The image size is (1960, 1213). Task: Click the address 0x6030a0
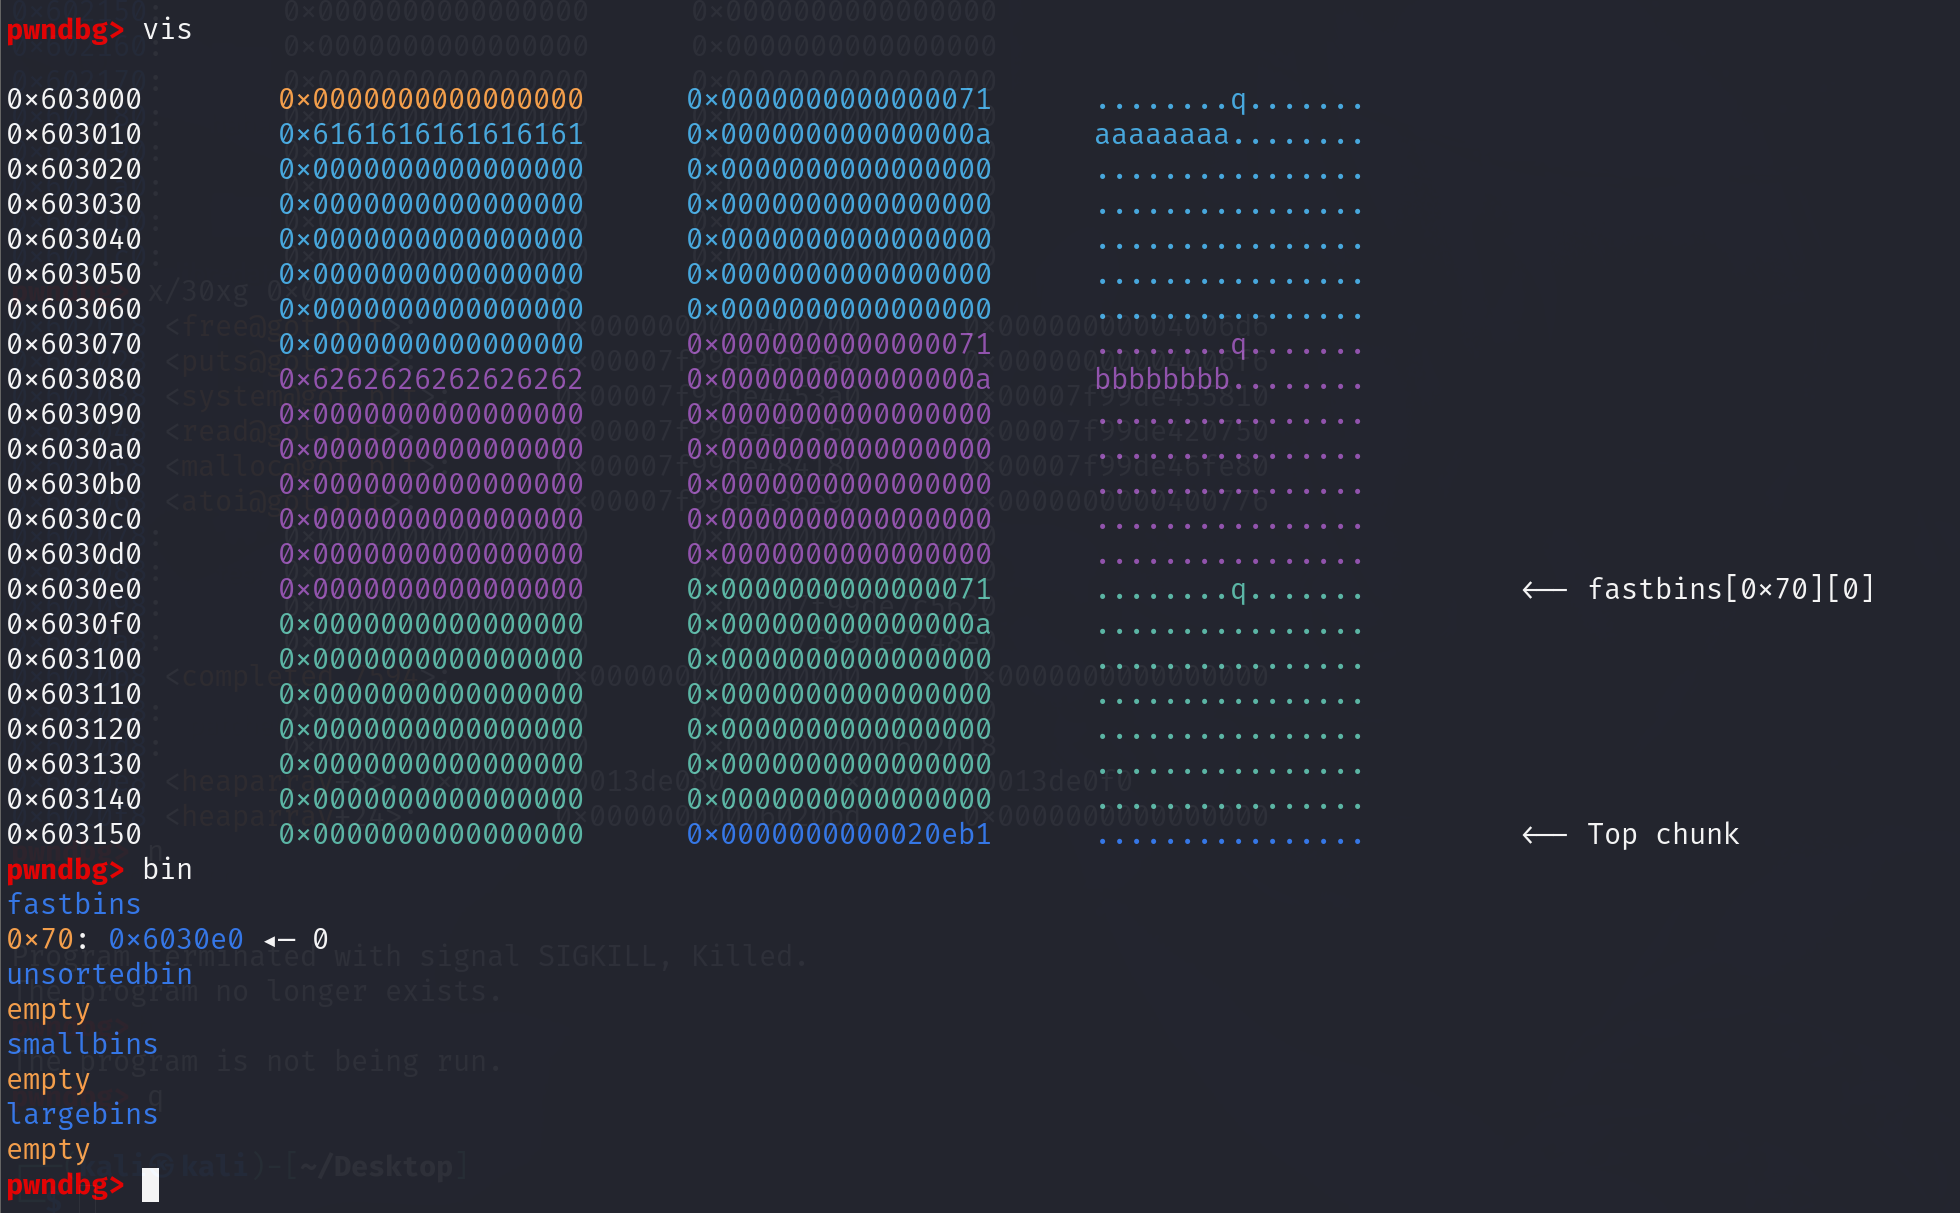click(74, 449)
